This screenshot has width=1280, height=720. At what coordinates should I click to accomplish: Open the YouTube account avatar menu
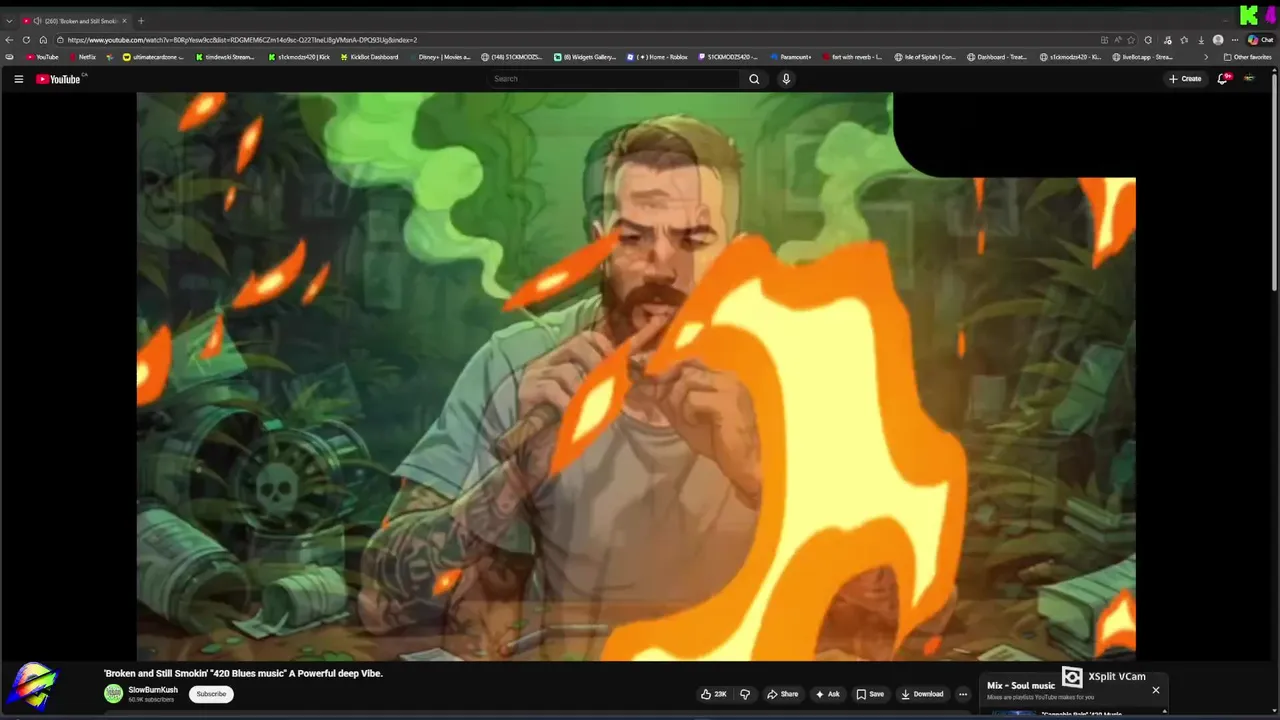pos(1249,78)
